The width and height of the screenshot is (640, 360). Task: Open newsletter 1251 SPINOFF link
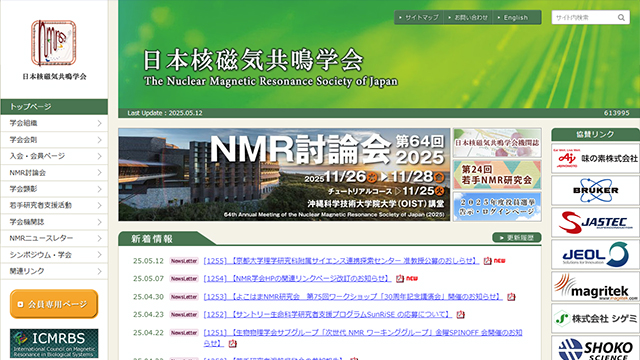(x=363, y=338)
